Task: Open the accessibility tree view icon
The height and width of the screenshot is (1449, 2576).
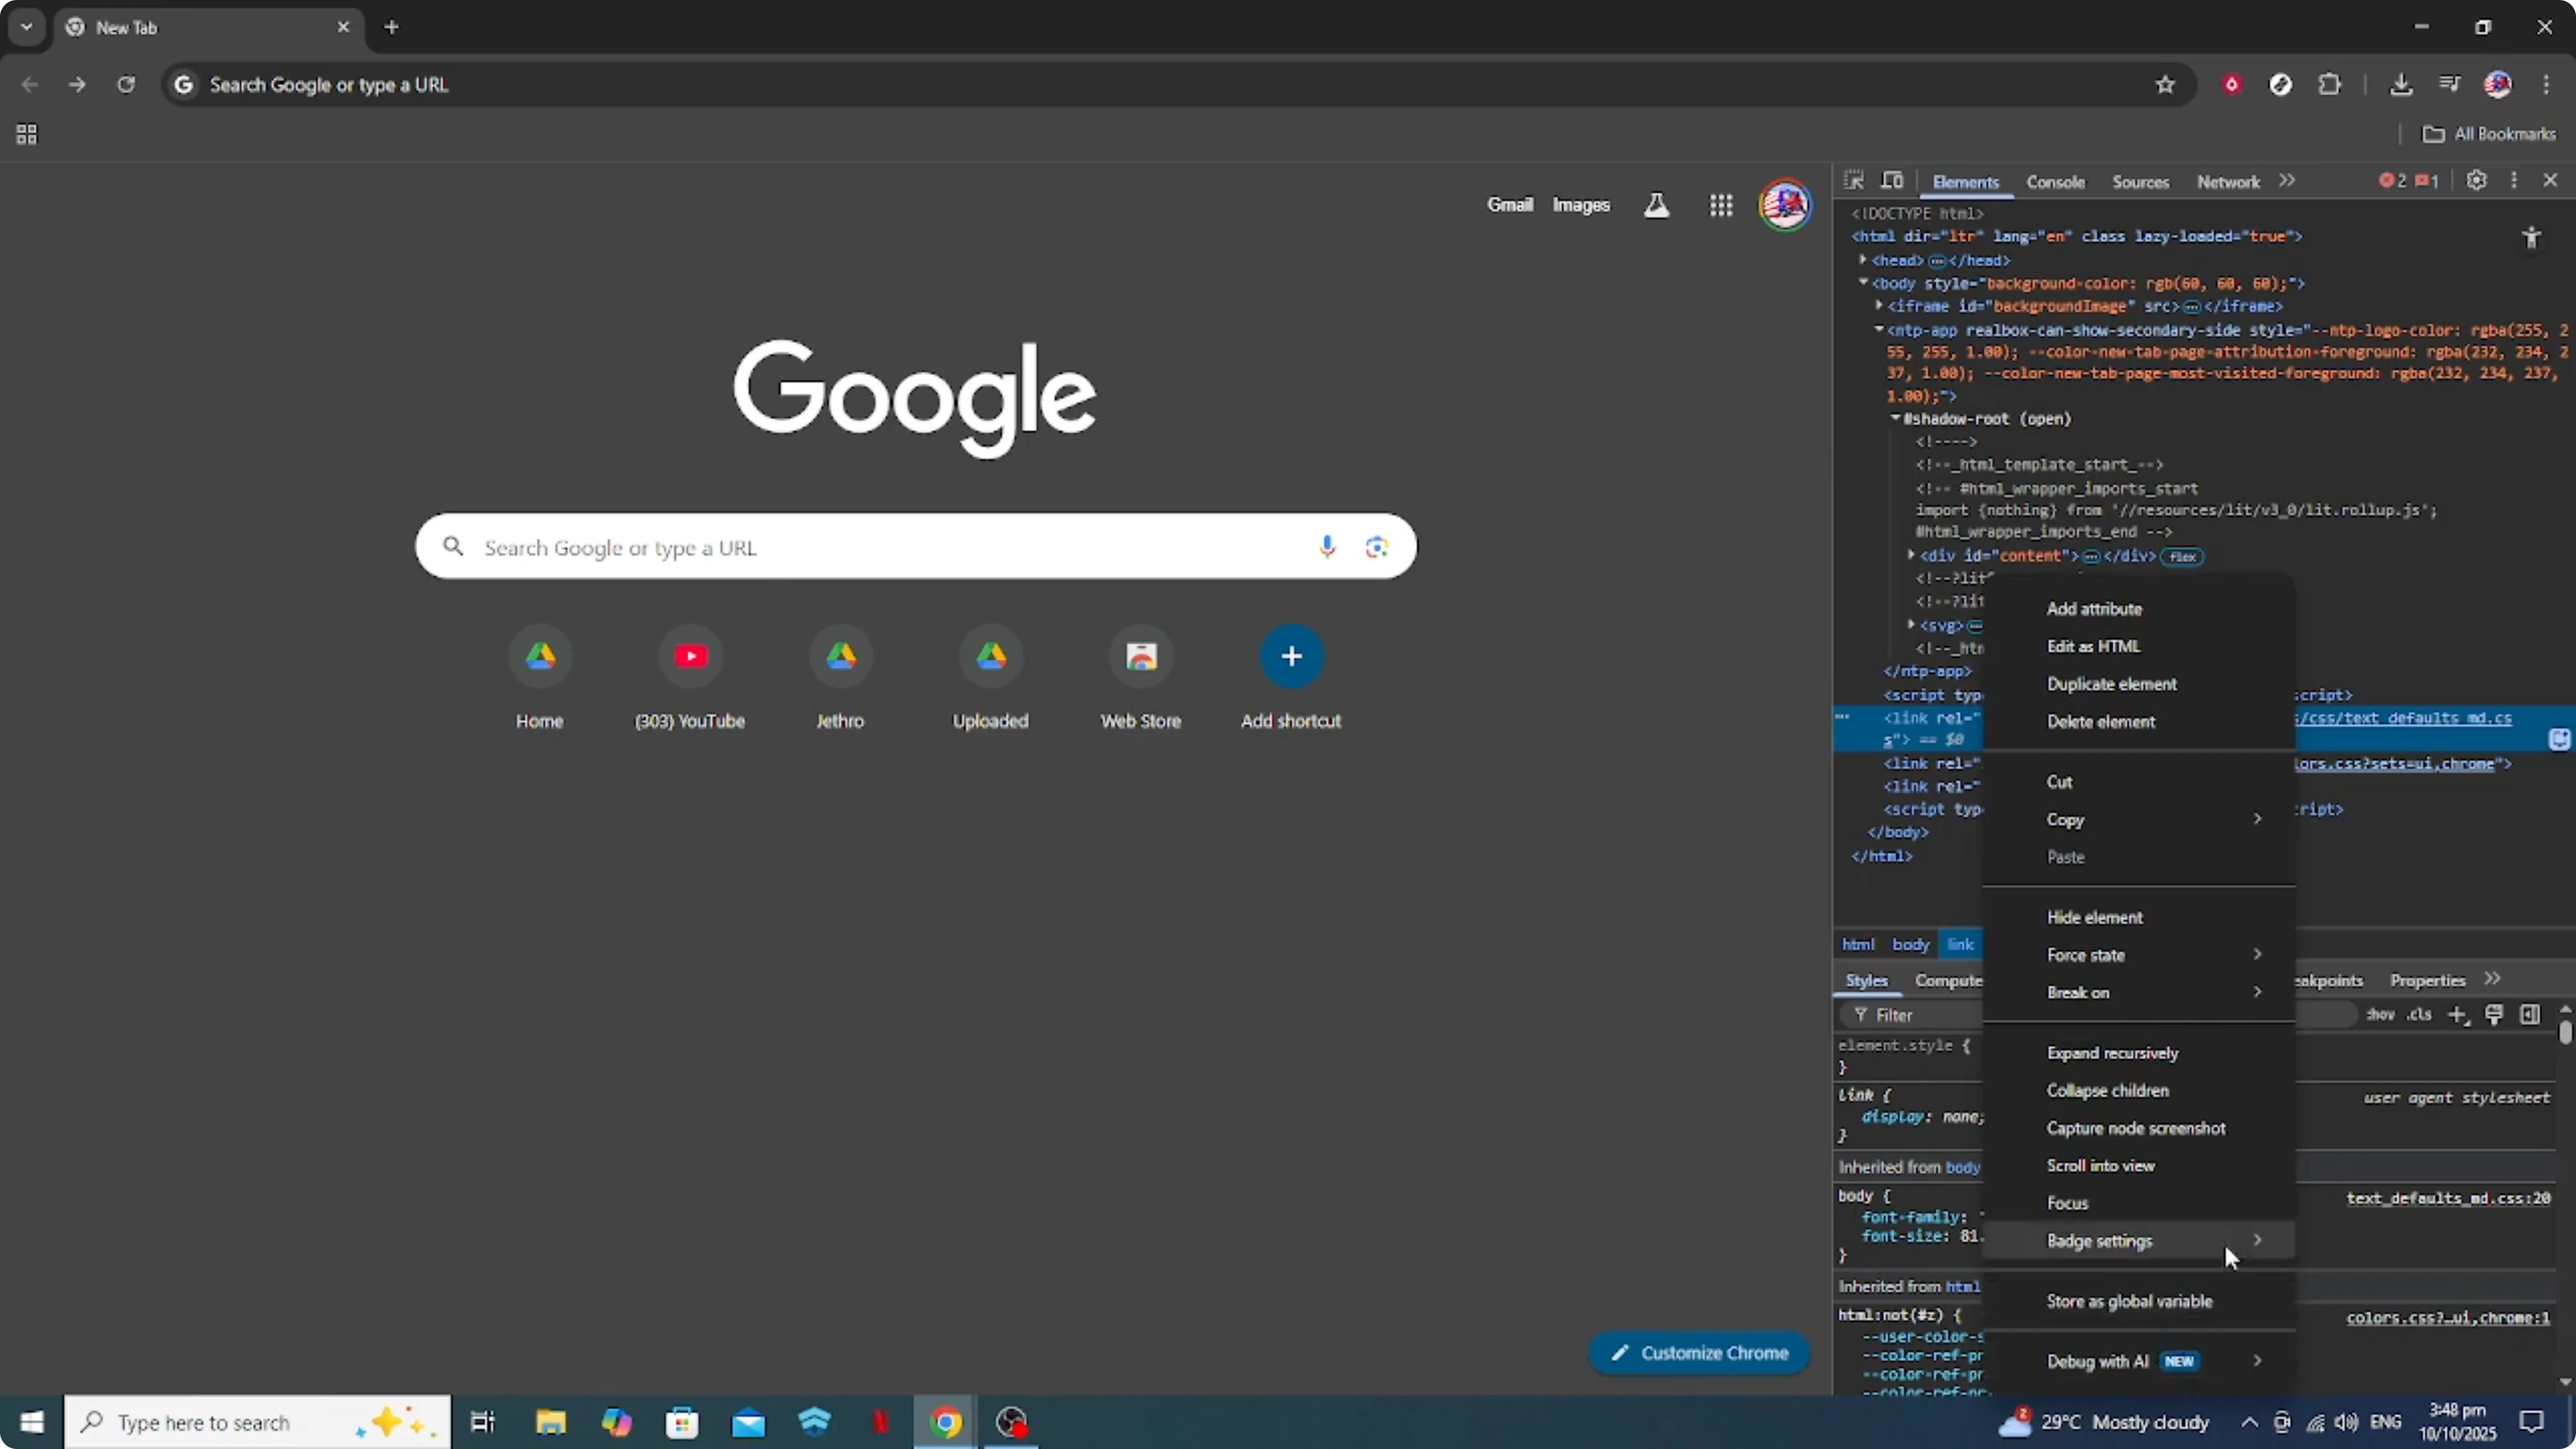Action: pos(2531,238)
